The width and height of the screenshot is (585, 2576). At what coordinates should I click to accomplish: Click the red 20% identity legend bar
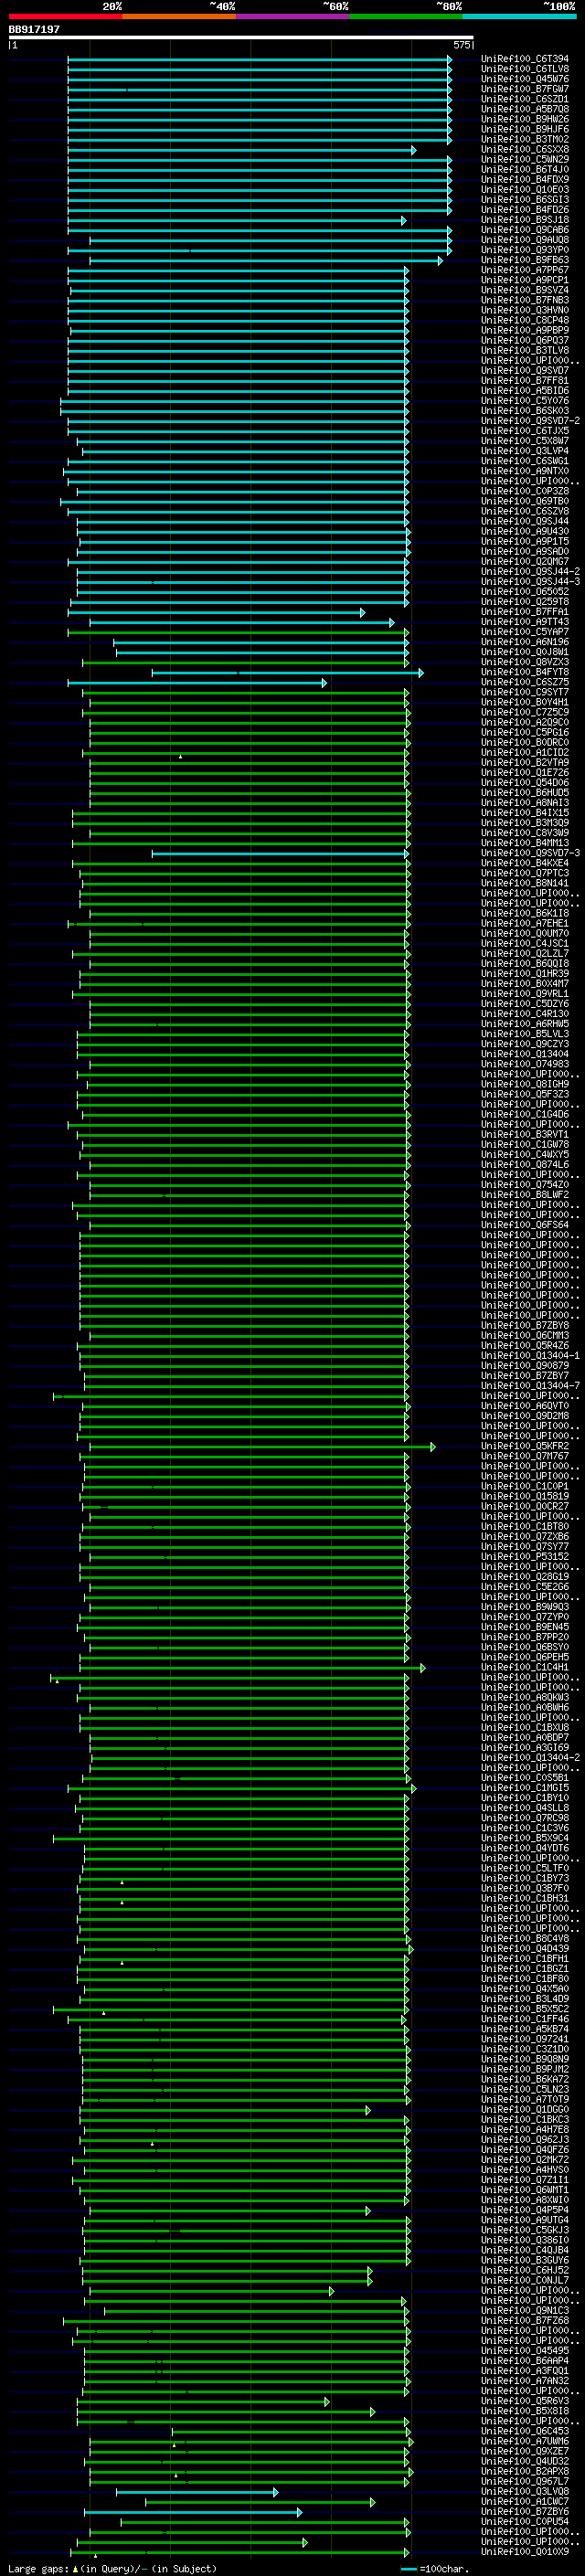65,17
